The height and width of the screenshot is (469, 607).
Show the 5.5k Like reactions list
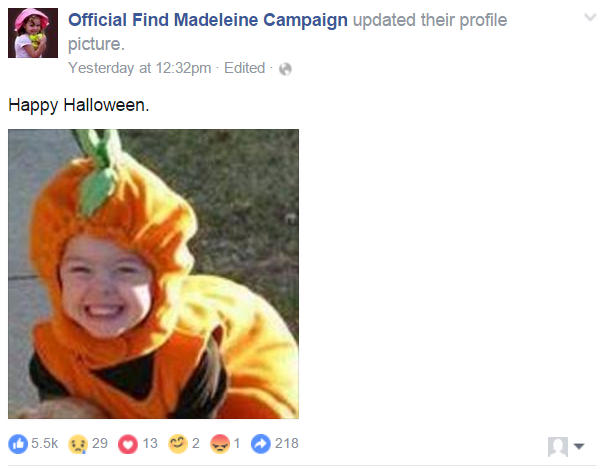[x=45, y=443]
